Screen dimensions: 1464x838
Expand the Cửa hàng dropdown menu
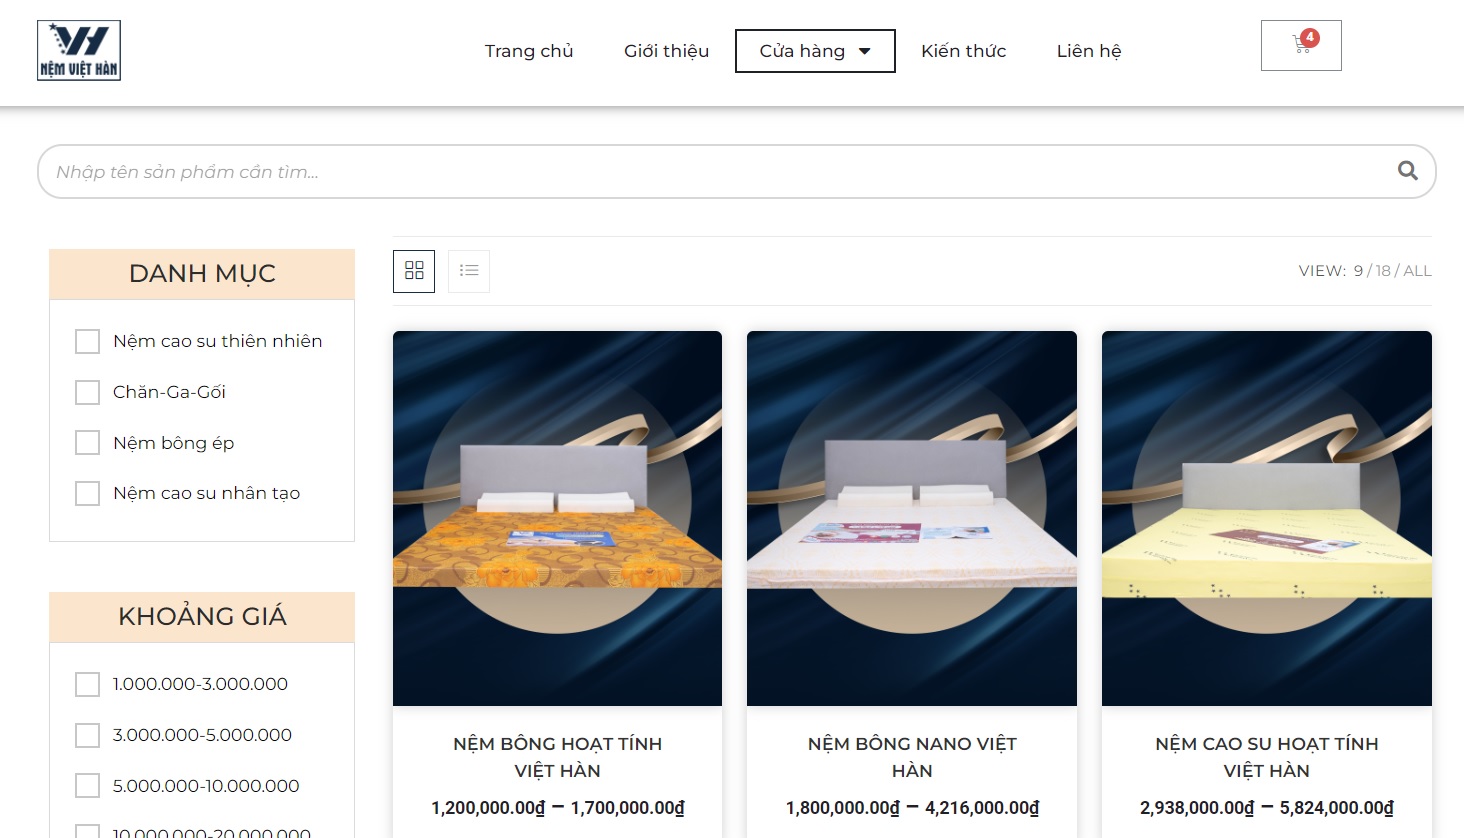[815, 51]
